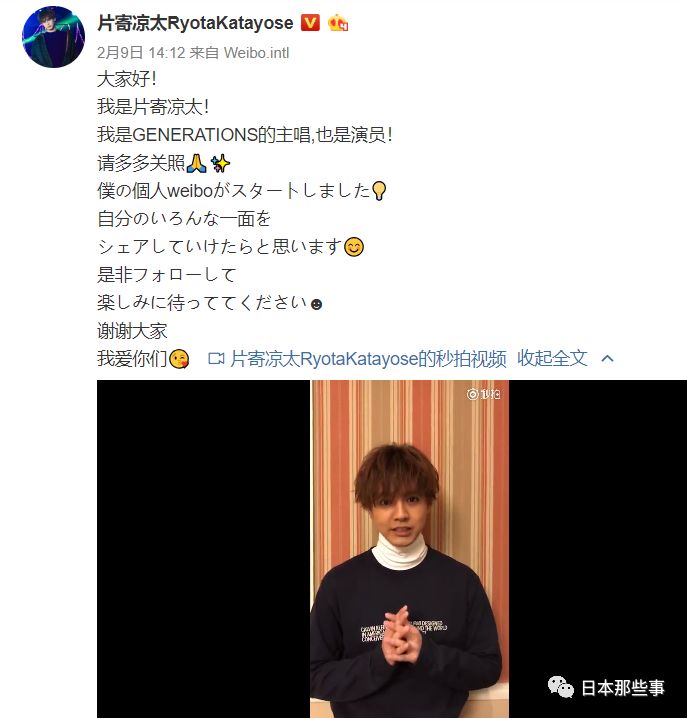Viewport: 687px width, 718px height.
Task: Click the crown membership badge icon
Action: [x=338, y=23]
